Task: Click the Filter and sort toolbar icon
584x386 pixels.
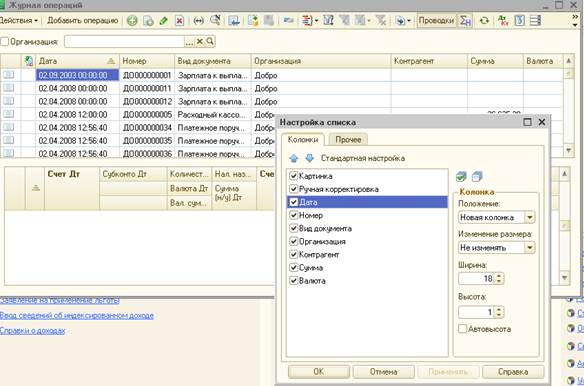Action: point(328,20)
